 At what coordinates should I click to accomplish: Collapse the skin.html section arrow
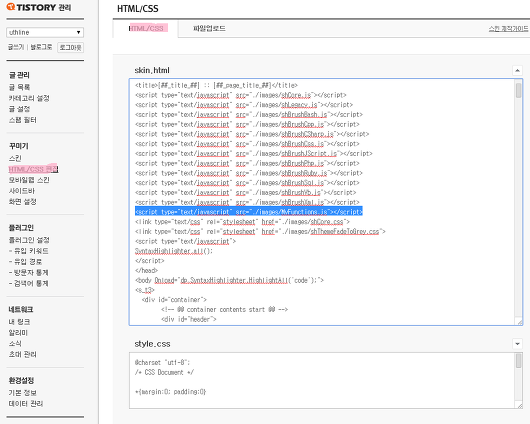coord(517,70)
